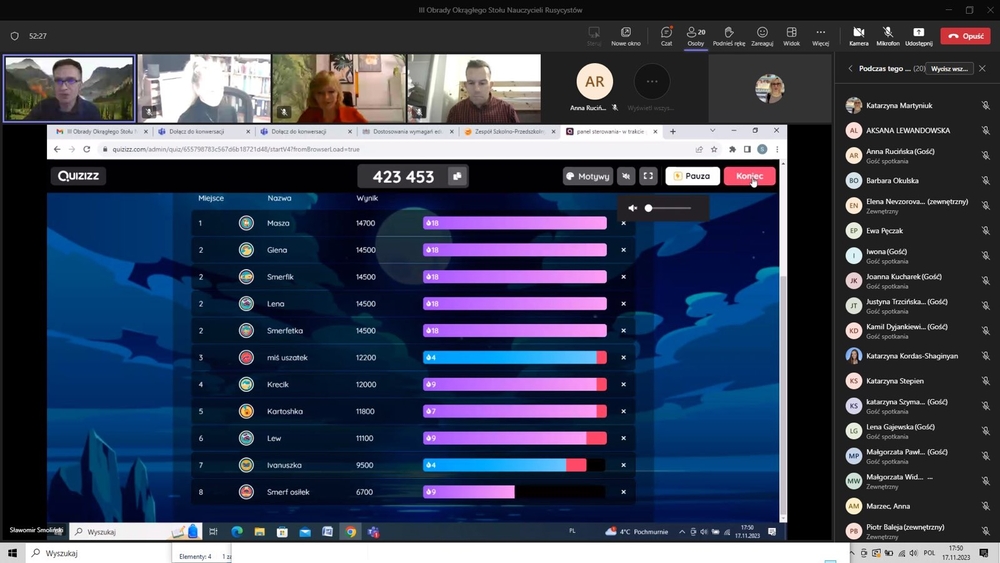Open the Osoby participants tab
The height and width of the screenshot is (563, 1000).
pos(696,36)
